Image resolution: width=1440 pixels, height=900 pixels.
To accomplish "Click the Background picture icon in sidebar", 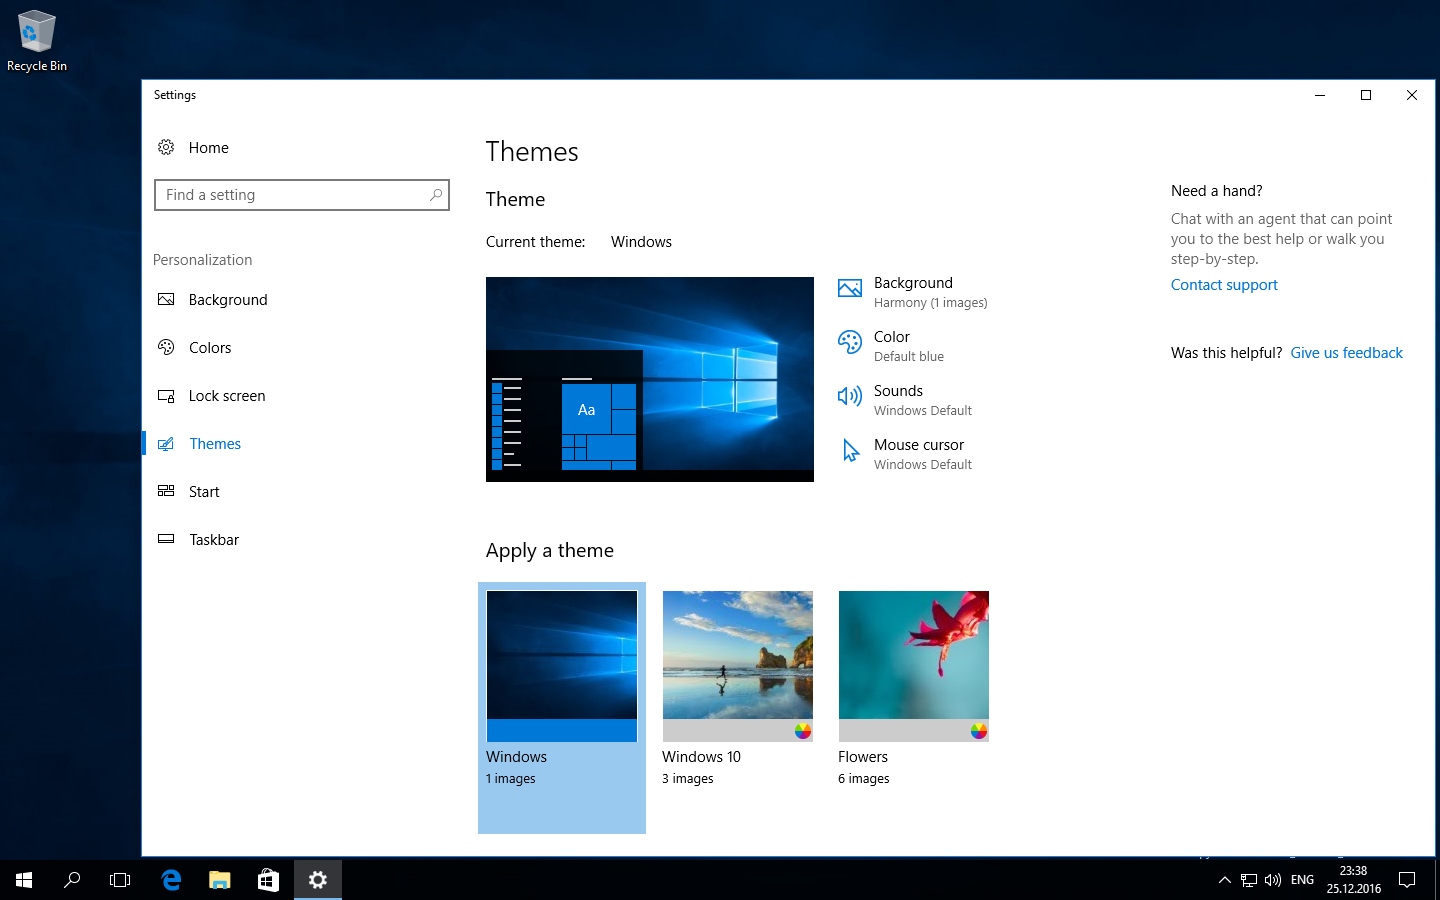I will [166, 300].
